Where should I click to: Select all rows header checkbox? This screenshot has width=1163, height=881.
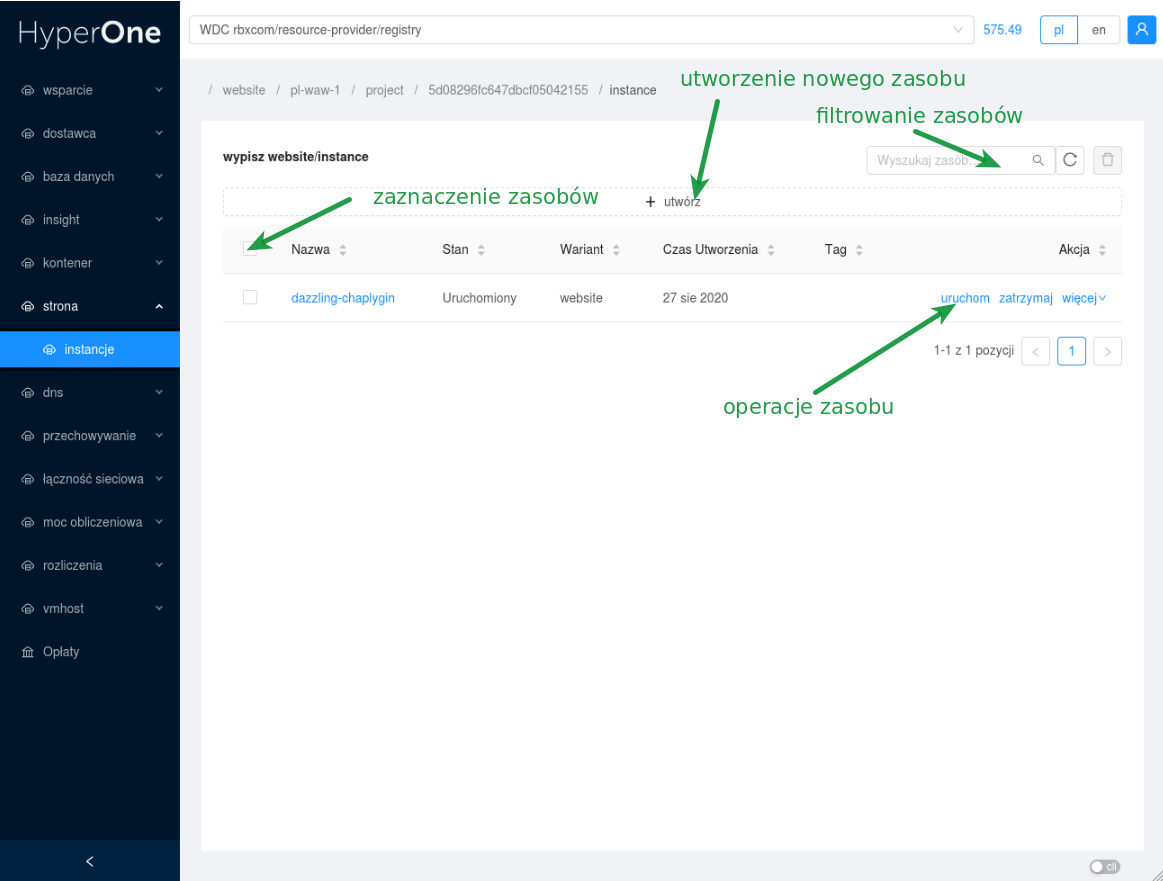tap(250, 249)
